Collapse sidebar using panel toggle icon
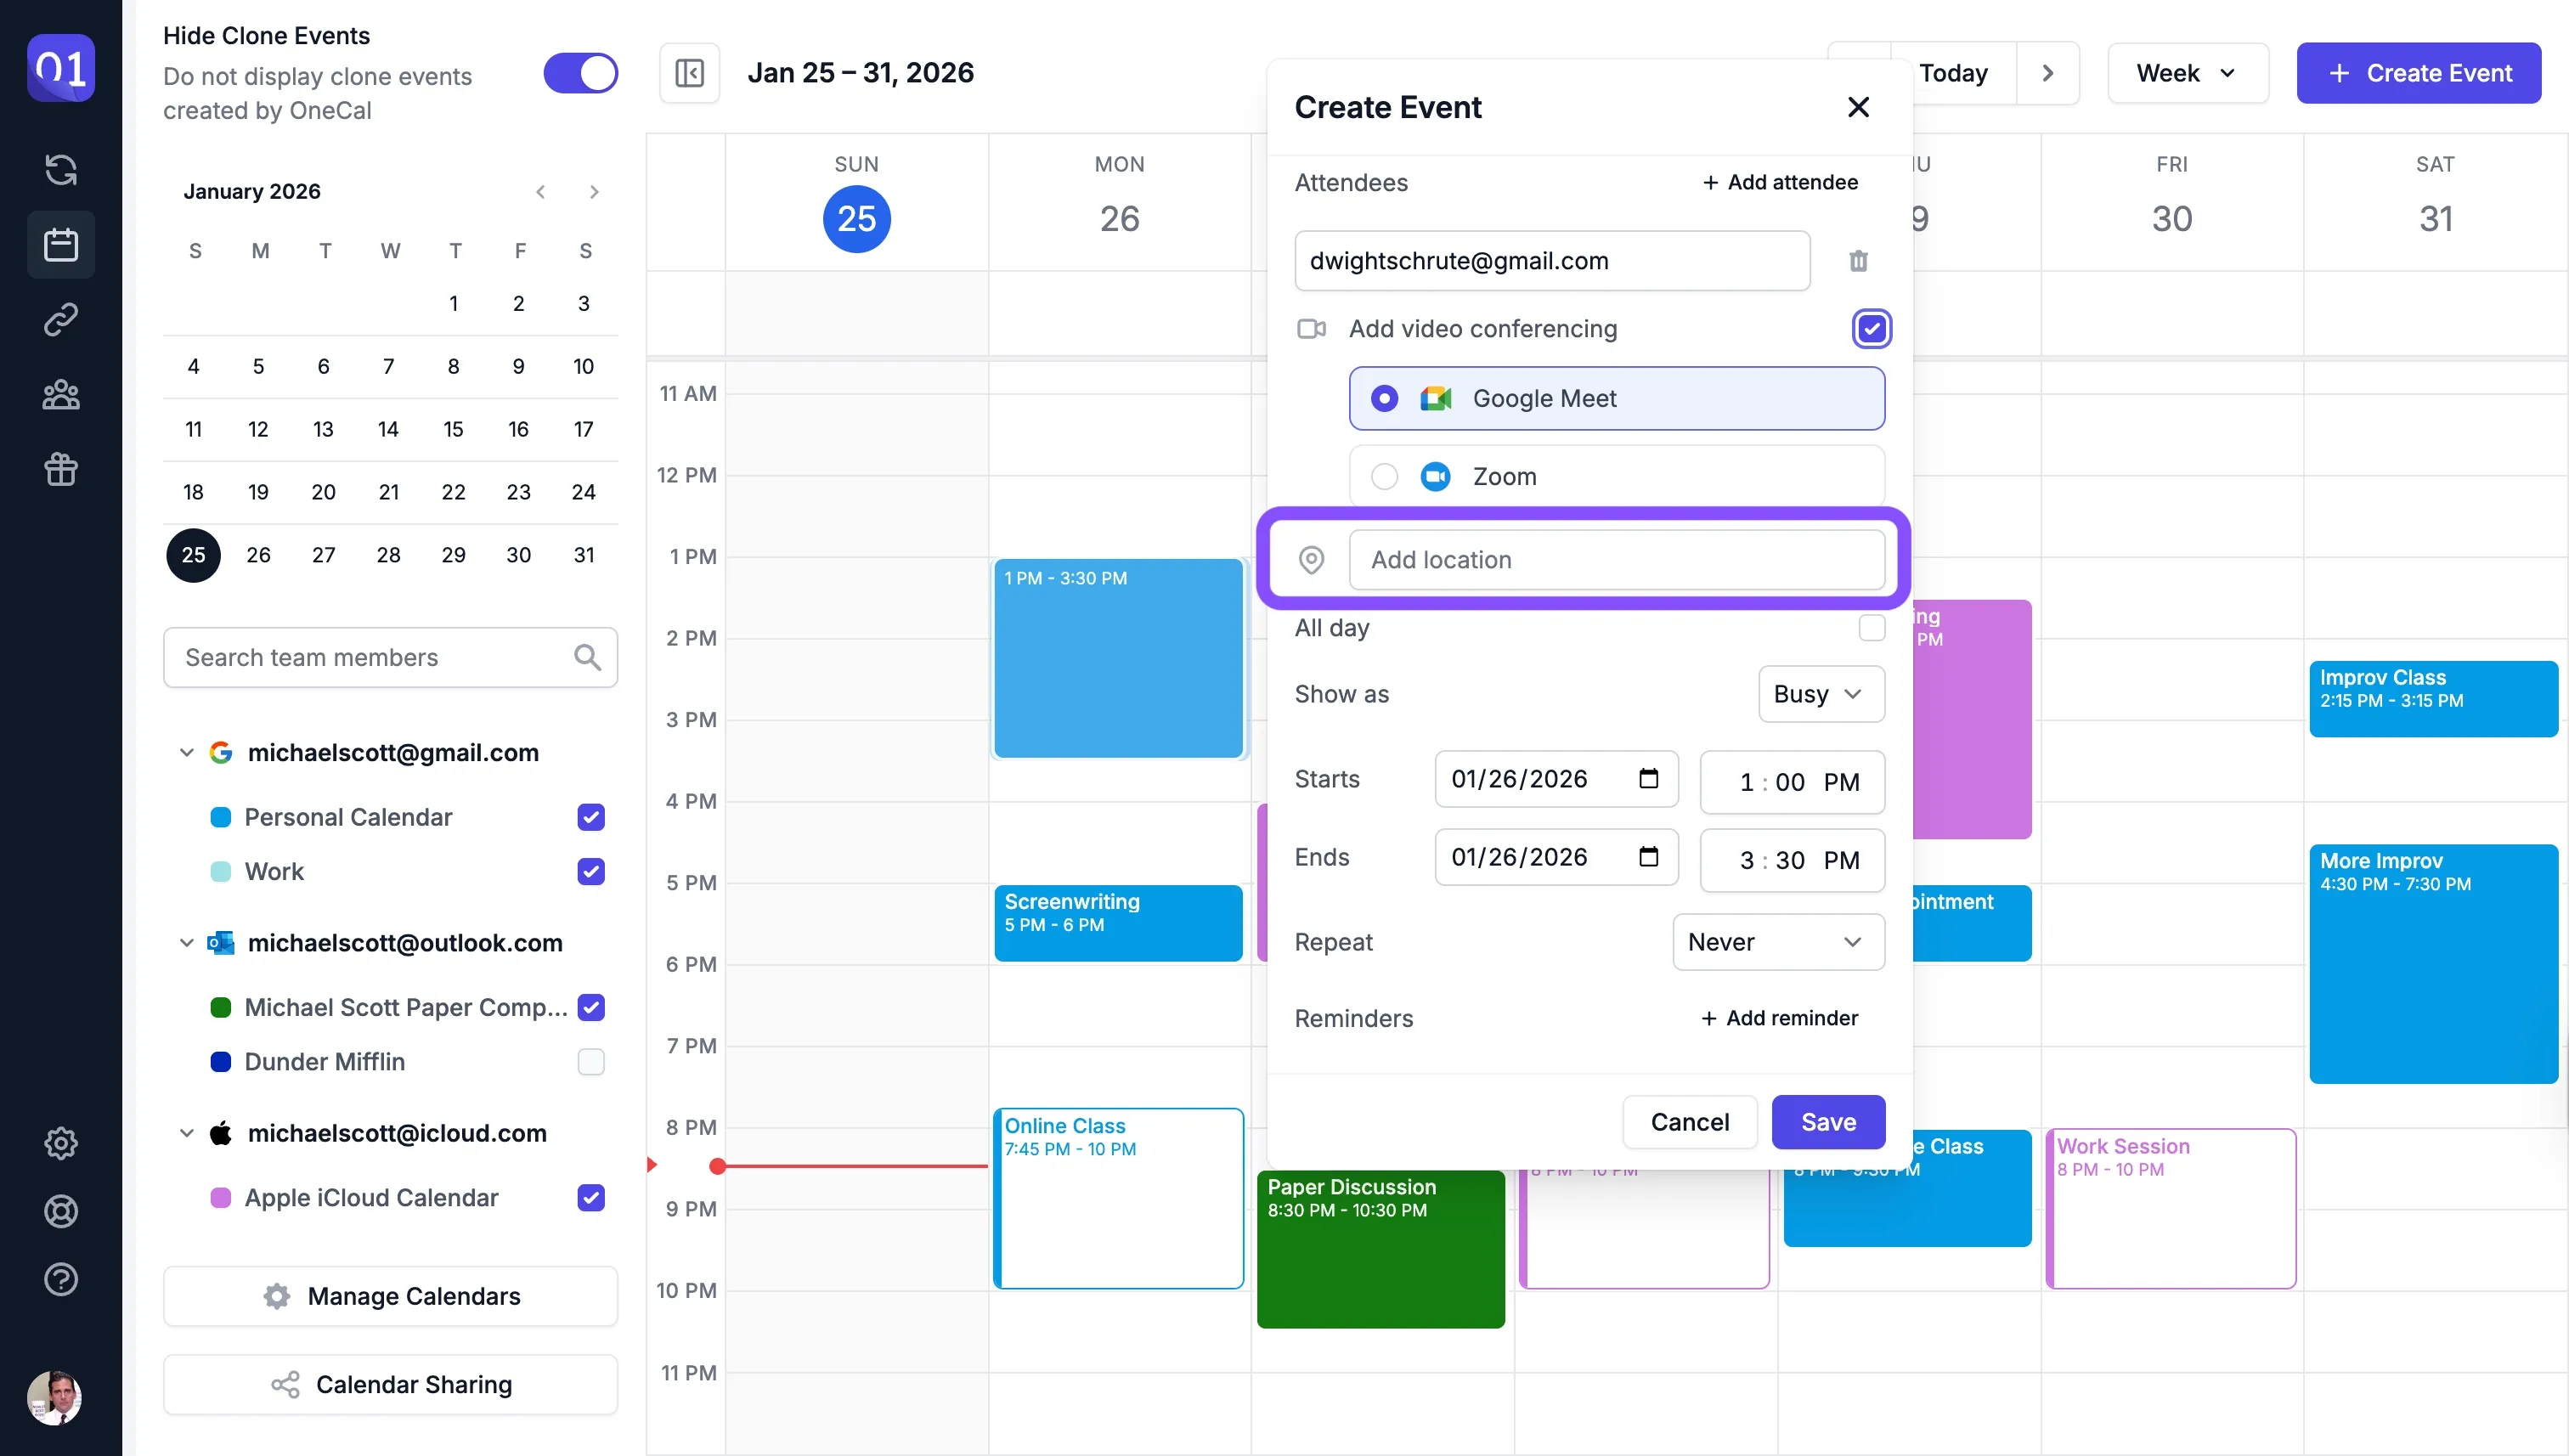The height and width of the screenshot is (1456, 2569). click(689, 73)
